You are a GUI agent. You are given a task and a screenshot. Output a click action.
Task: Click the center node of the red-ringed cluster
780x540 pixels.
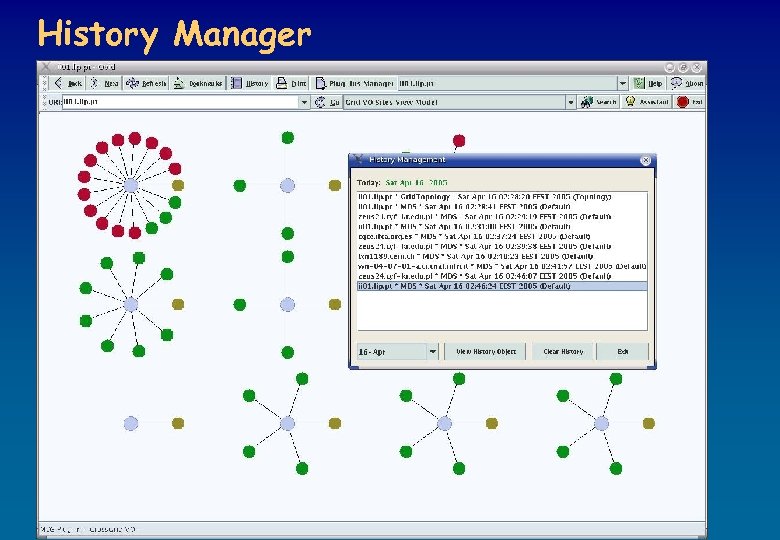click(131, 185)
